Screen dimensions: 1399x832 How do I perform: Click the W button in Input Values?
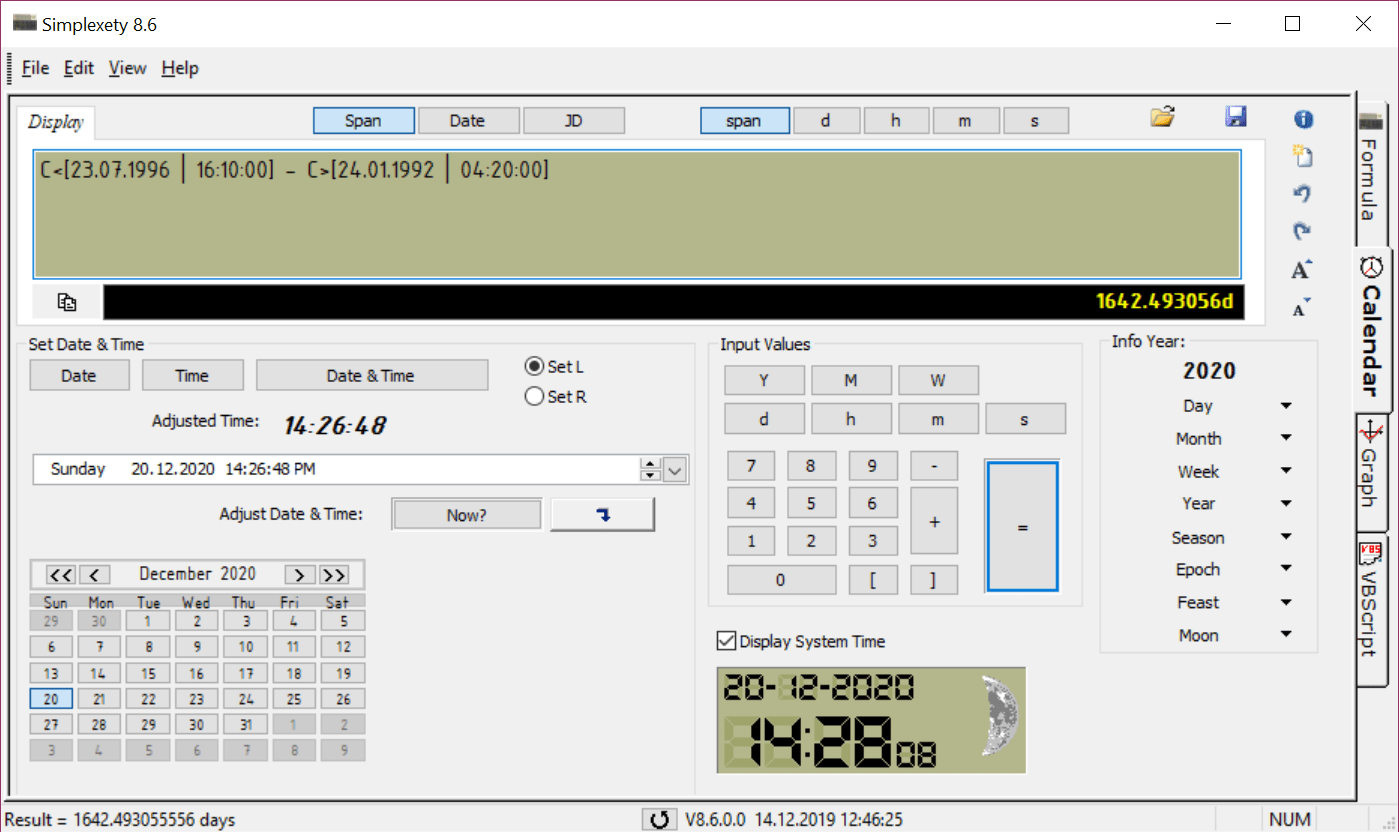[x=938, y=381]
